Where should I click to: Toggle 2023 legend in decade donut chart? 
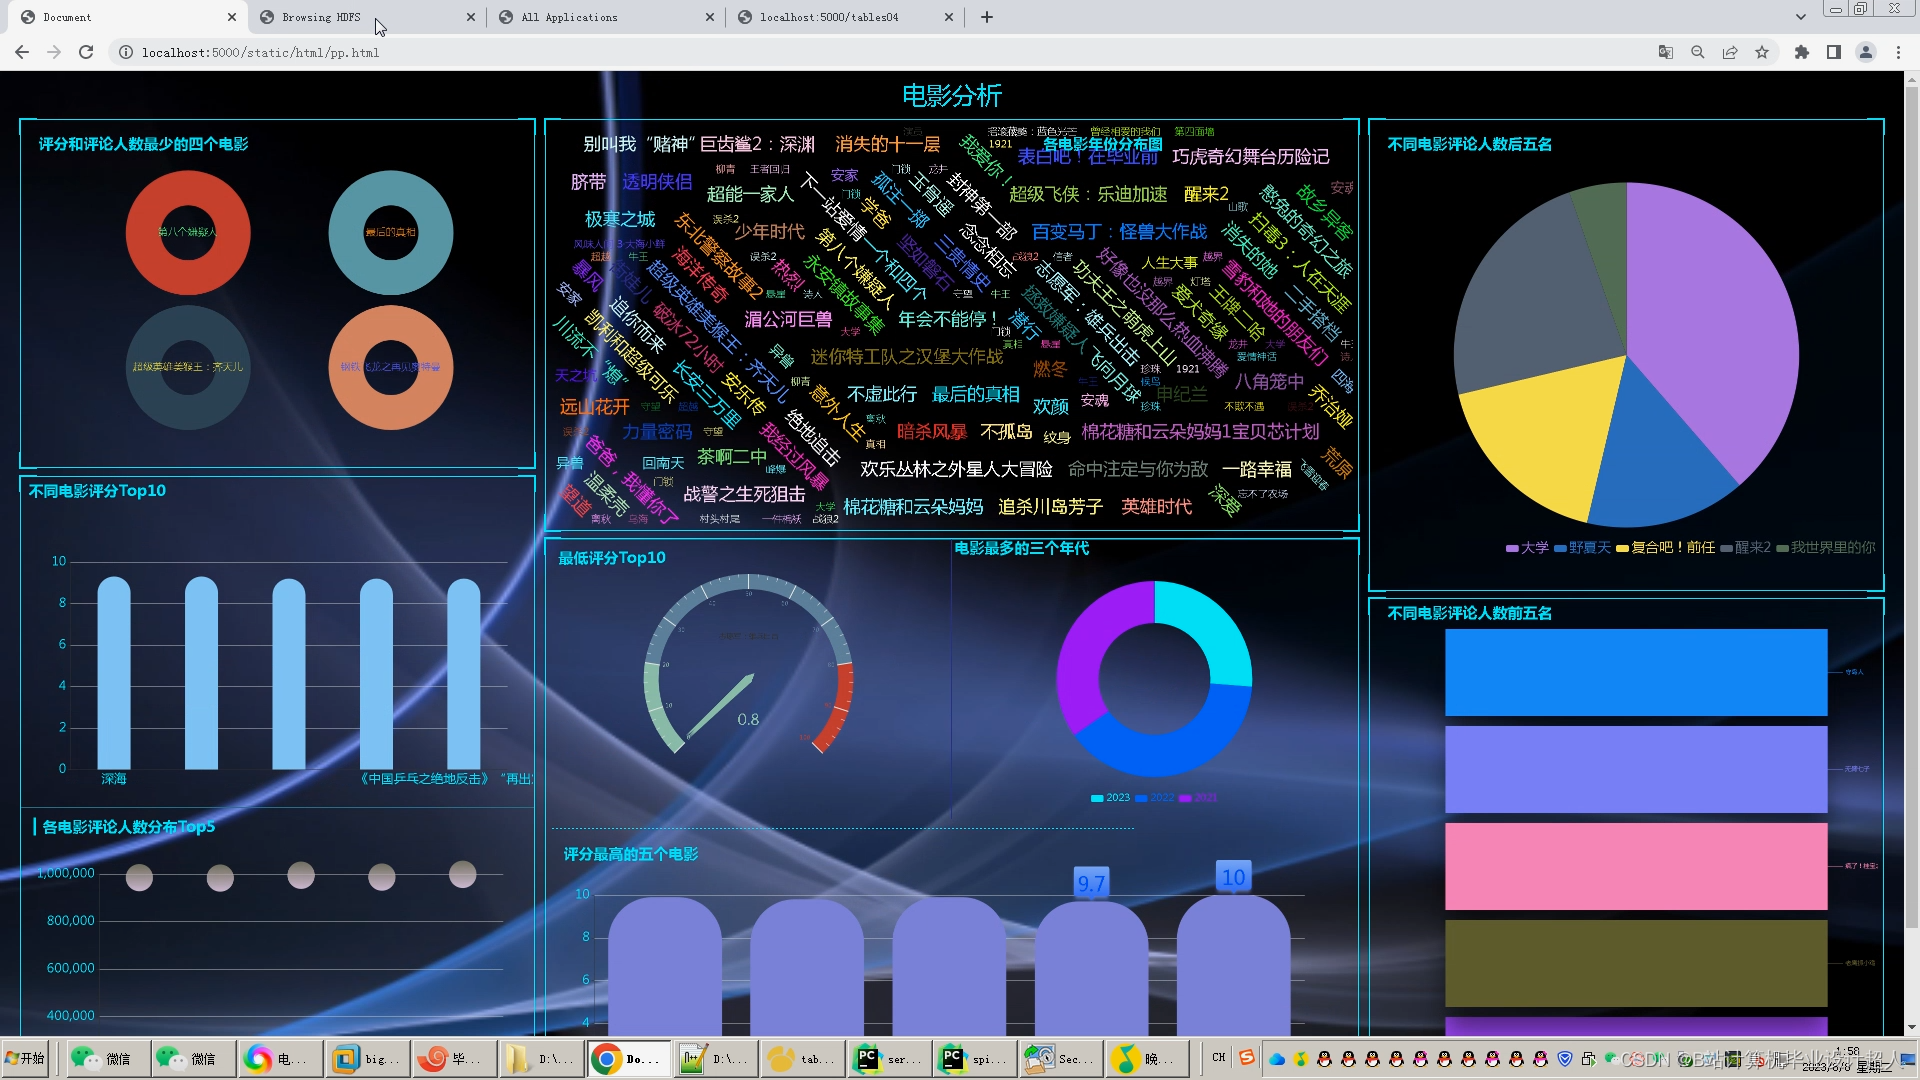[x=1110, y=798]
